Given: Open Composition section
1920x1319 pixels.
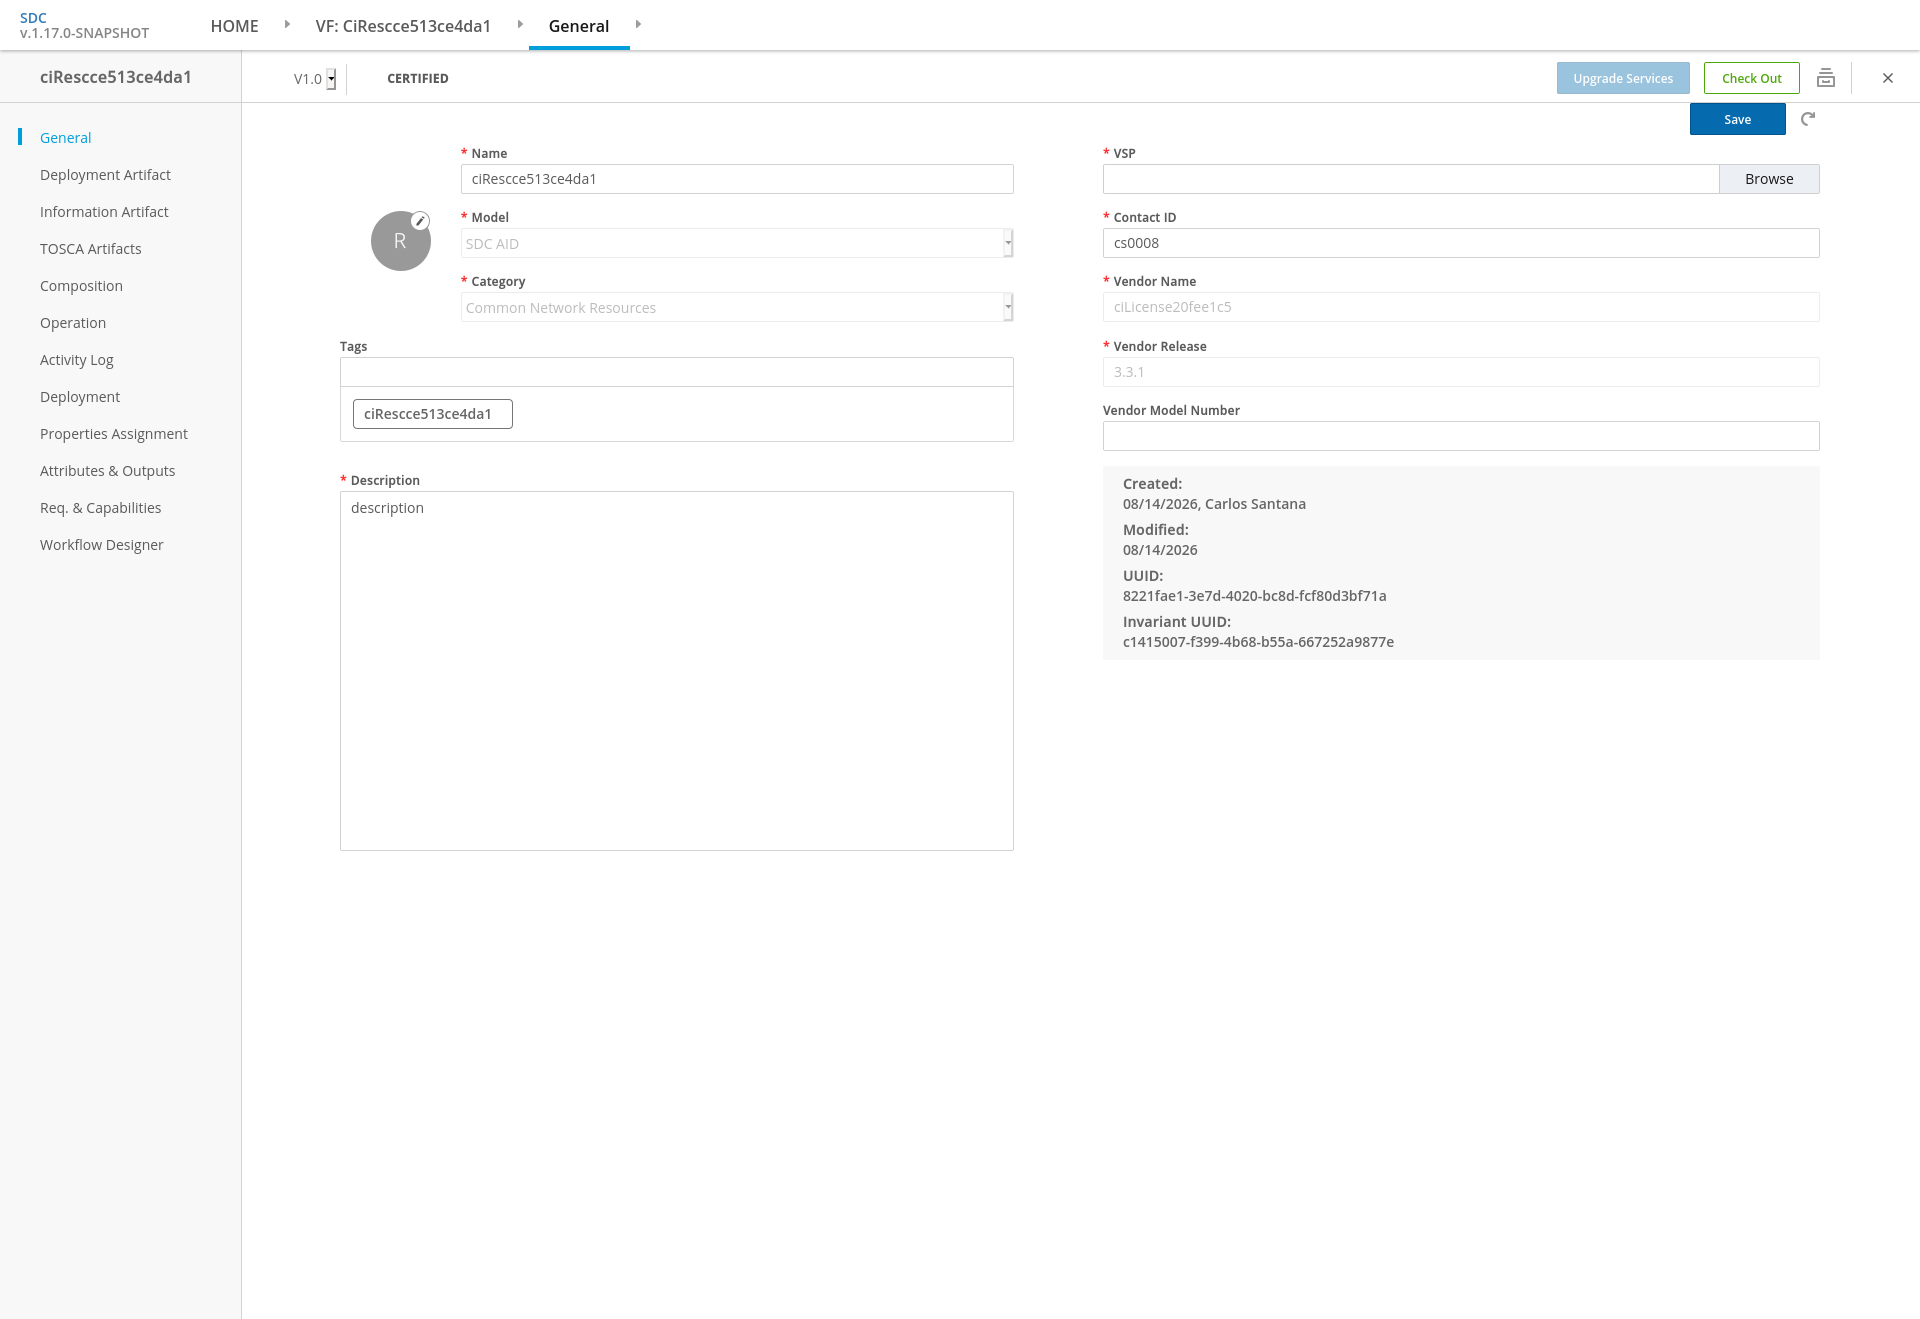Looking at the screenshot, I should coord(81,286).
